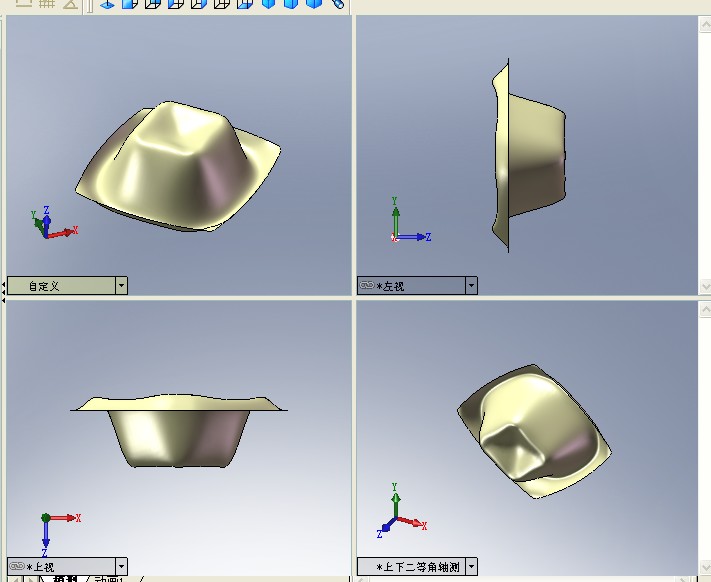Click the coordinate triad in the *左视 viewport
This screenshot has height=582, width=711.
pyautogui.click(x=410, y=220)
